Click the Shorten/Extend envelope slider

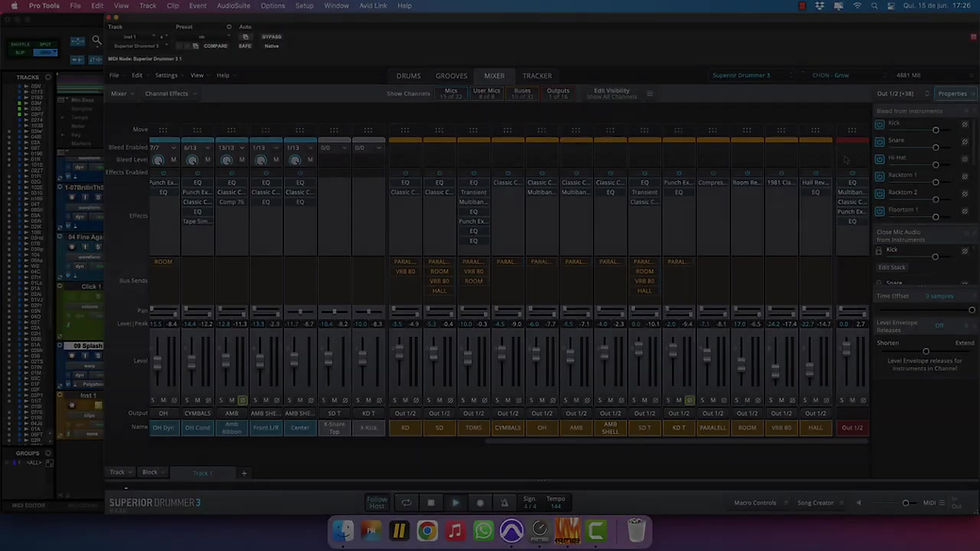click(926, 351)
